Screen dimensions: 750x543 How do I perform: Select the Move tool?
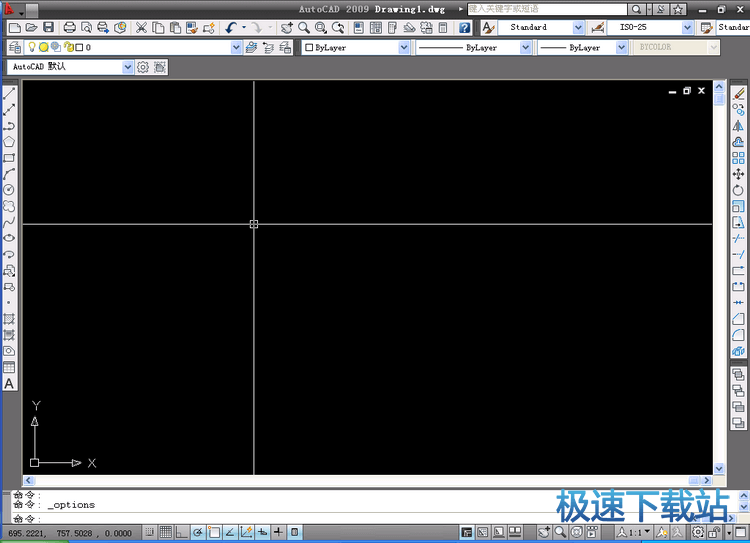pyautogui.click(x=739, y=174)
